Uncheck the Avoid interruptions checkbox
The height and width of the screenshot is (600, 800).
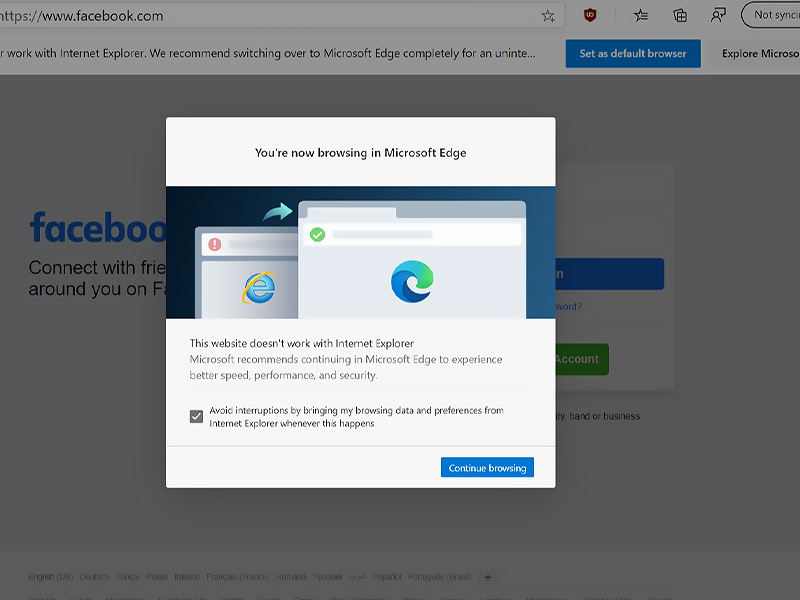[196, 417]
